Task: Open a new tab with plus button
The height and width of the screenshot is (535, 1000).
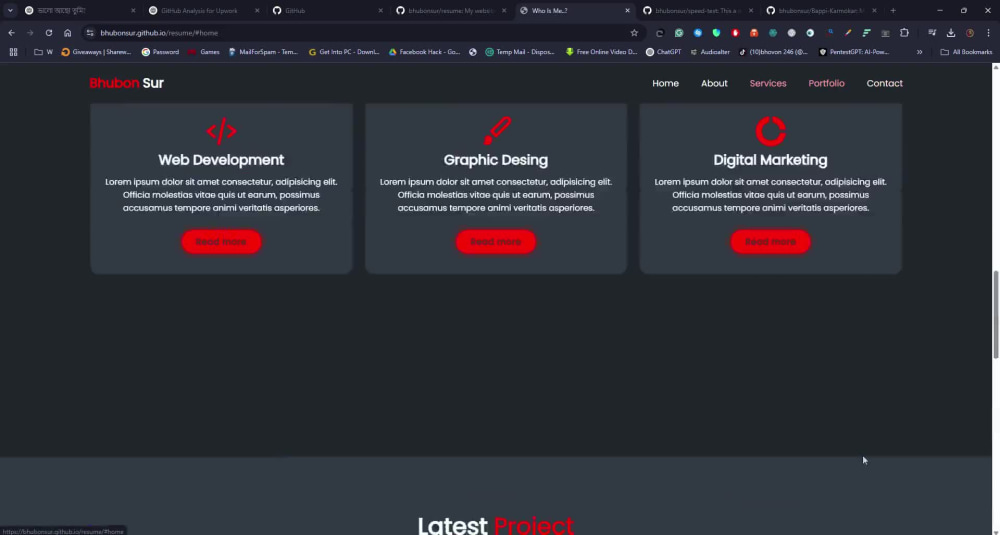Action: [893, 10]
